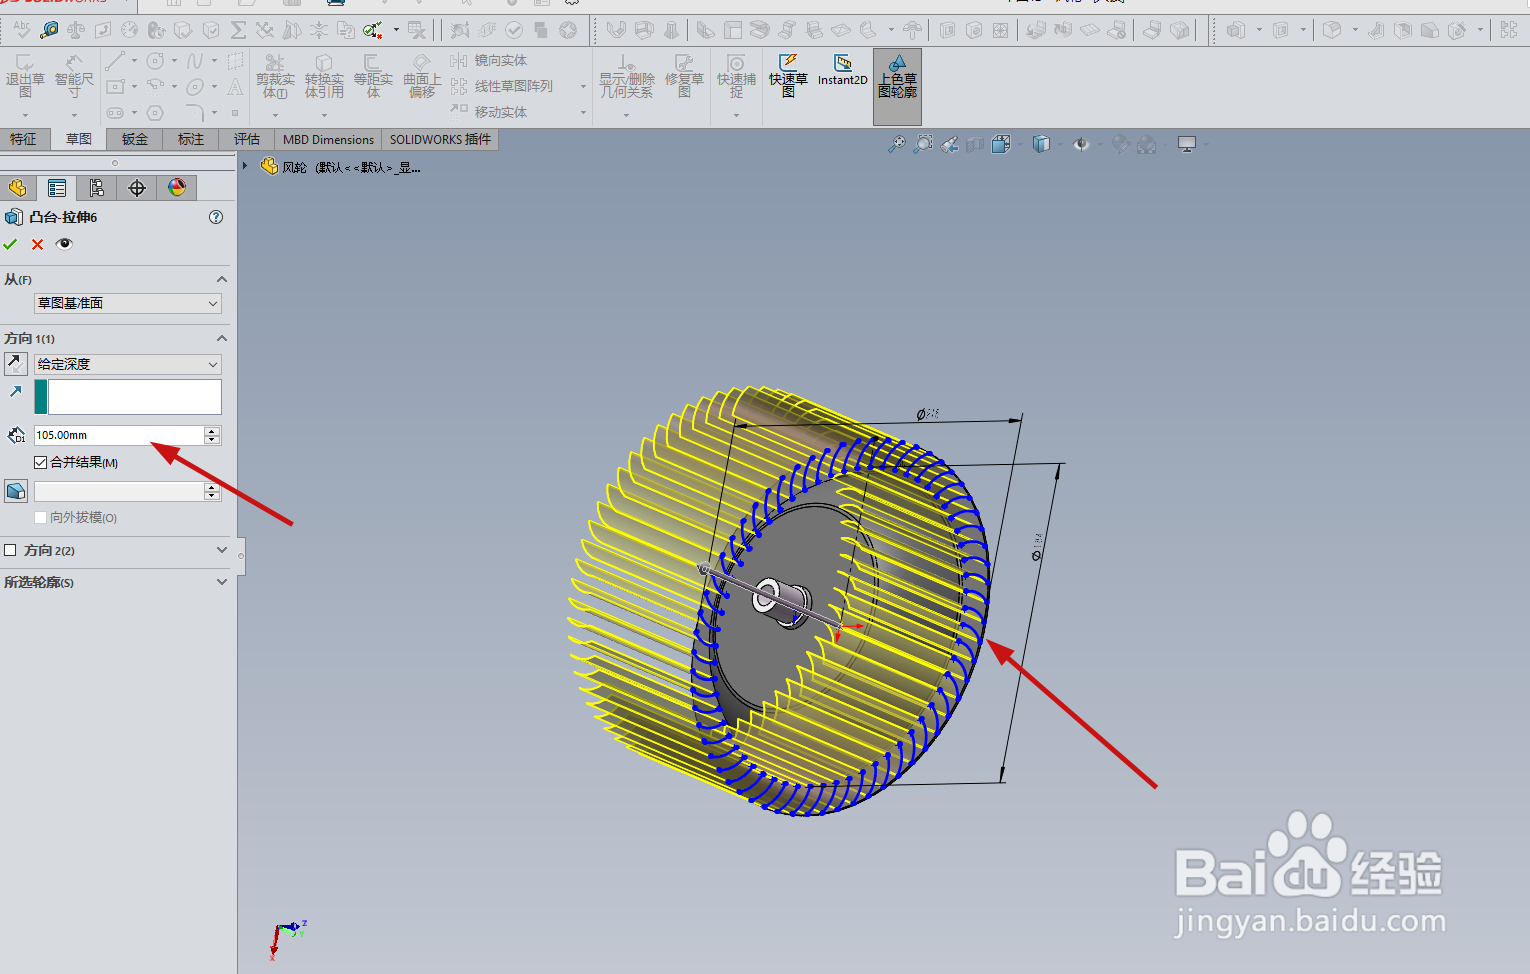Select the Straight Slot sketch tool
1530x974 pixels.
click(x=115, y=112)
